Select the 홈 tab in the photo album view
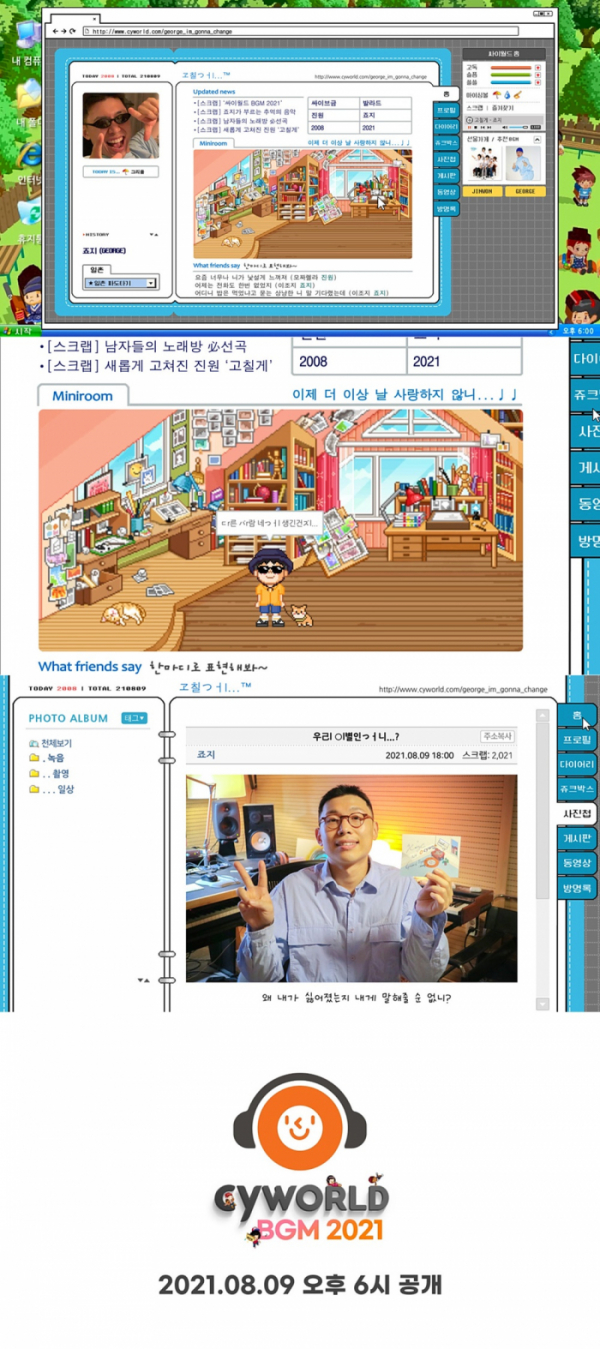 point(576,714)
